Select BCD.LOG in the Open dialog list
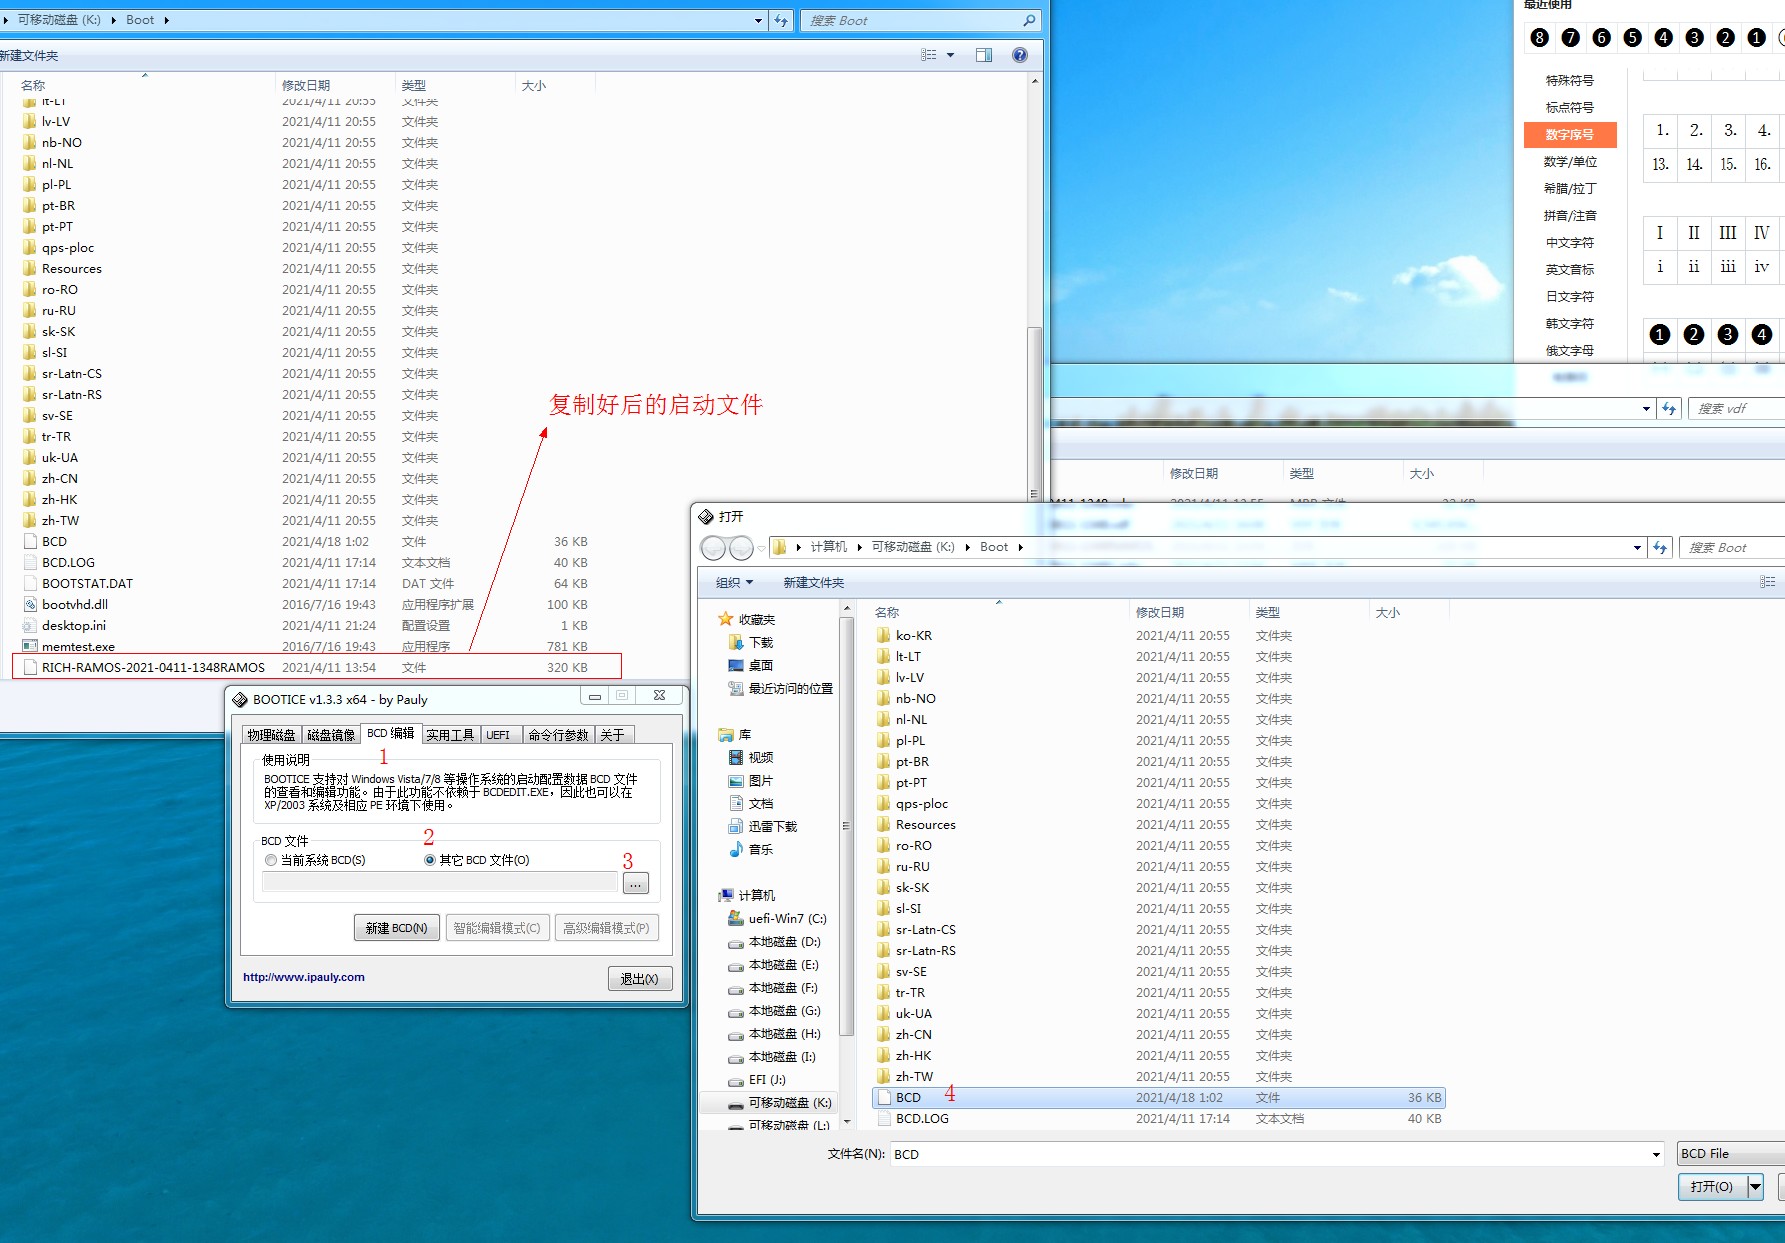 pyautogui.click(x=1158, y=1119)
